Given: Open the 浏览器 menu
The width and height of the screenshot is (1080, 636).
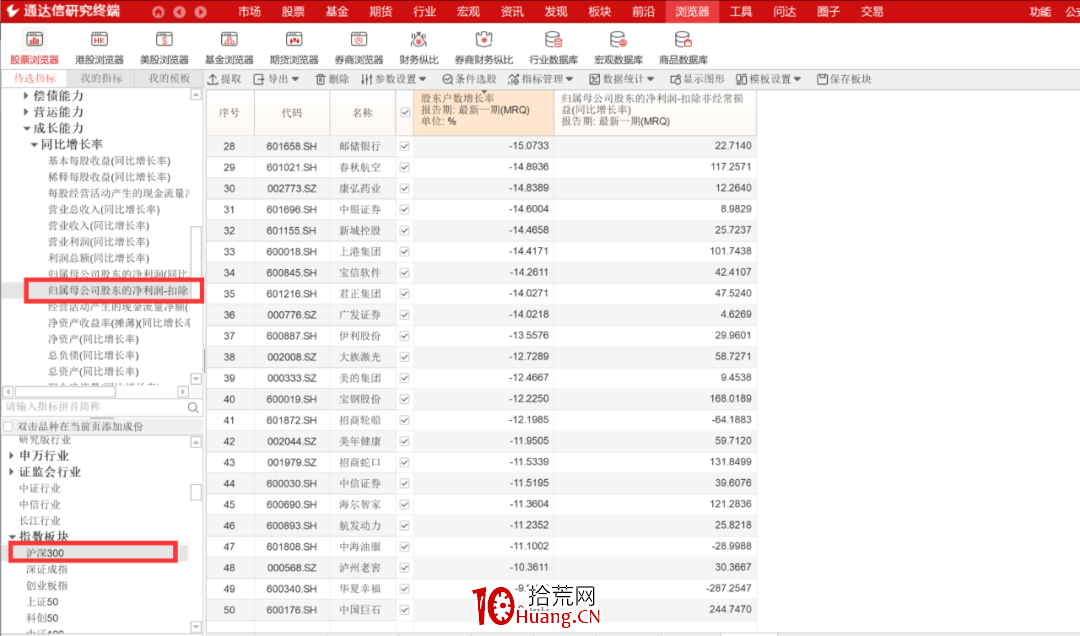Looking at the screenshot, I should pyautogui.click(x=692, y=12).
